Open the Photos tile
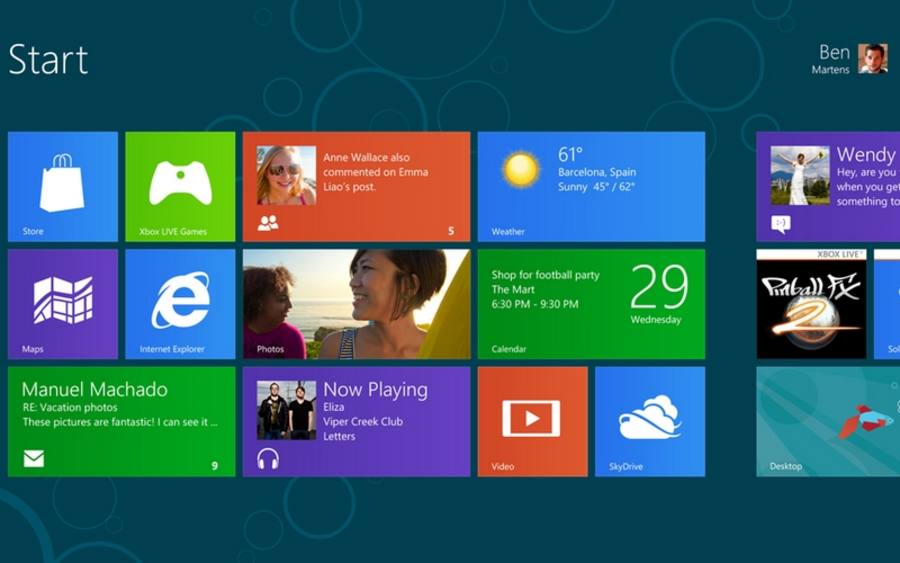 [x=356, y=304]
